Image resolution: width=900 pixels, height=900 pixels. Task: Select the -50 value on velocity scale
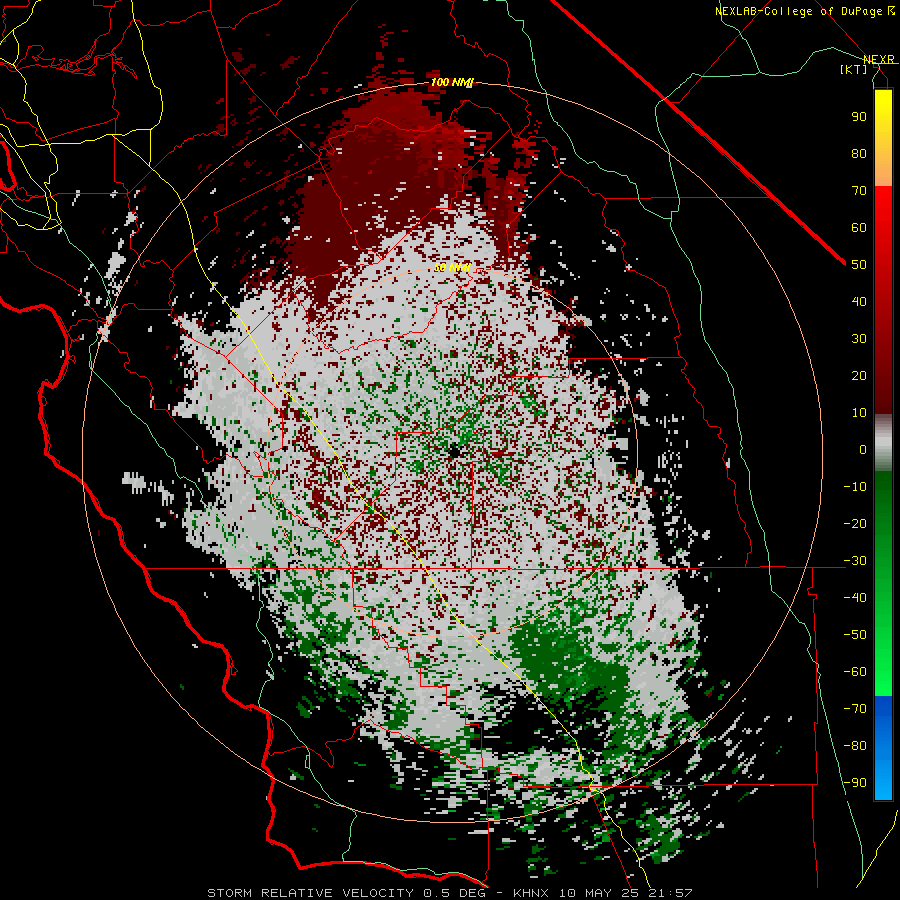coord(855,635)
